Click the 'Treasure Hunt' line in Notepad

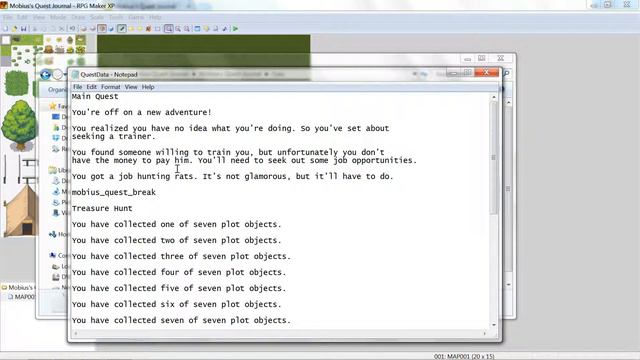[x=102, y=208]
